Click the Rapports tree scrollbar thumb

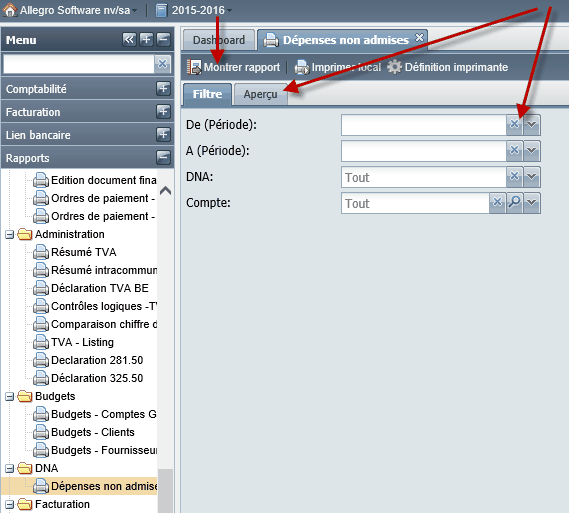[x=165, y=491]
